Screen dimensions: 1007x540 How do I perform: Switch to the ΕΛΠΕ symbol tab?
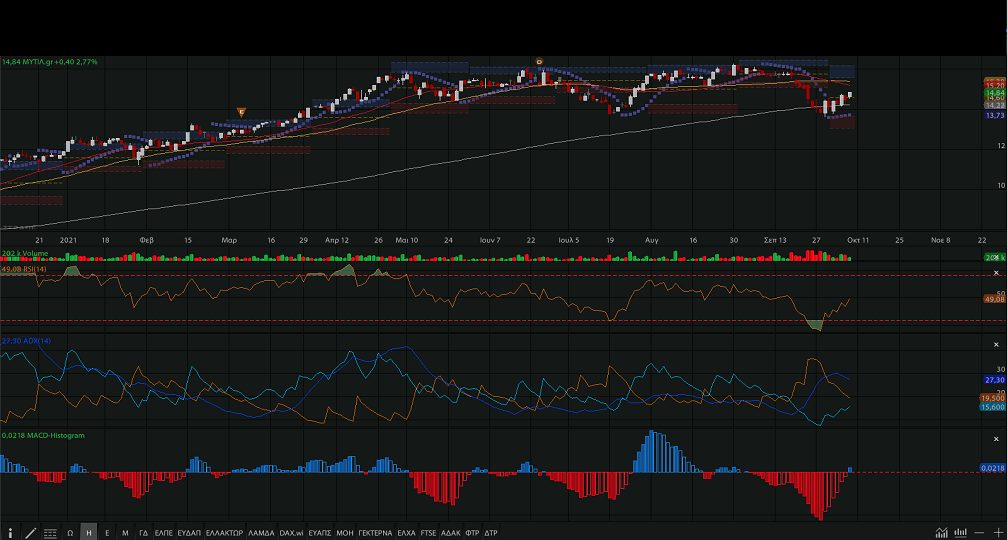(x=164, y=533)
